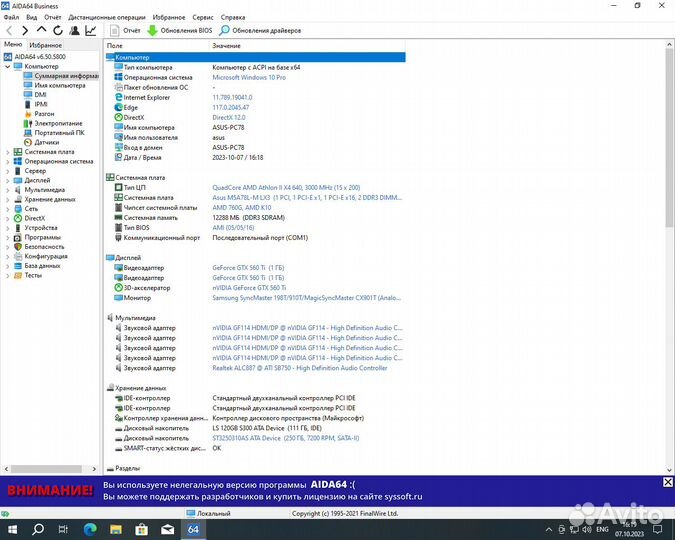This screenshot has width=675, height=540.
Task: Open the Сервис menu
Action: [x=203, y=17]
